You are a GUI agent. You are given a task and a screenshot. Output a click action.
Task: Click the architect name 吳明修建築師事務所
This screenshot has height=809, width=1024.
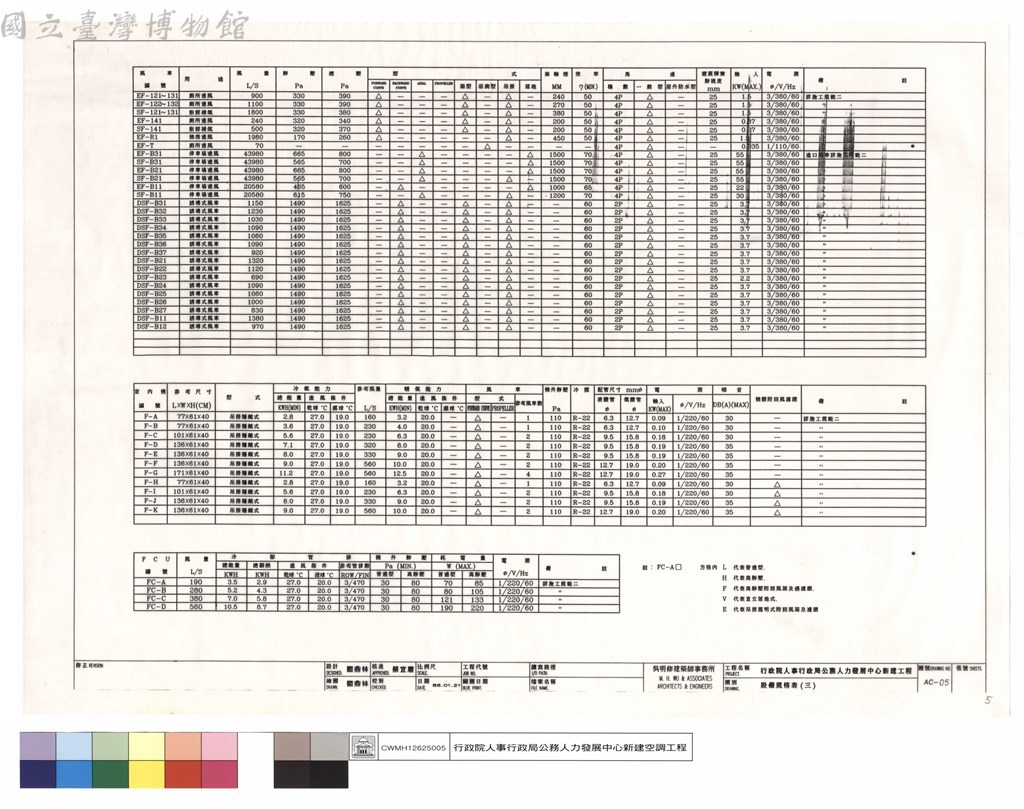pos(683,669)
